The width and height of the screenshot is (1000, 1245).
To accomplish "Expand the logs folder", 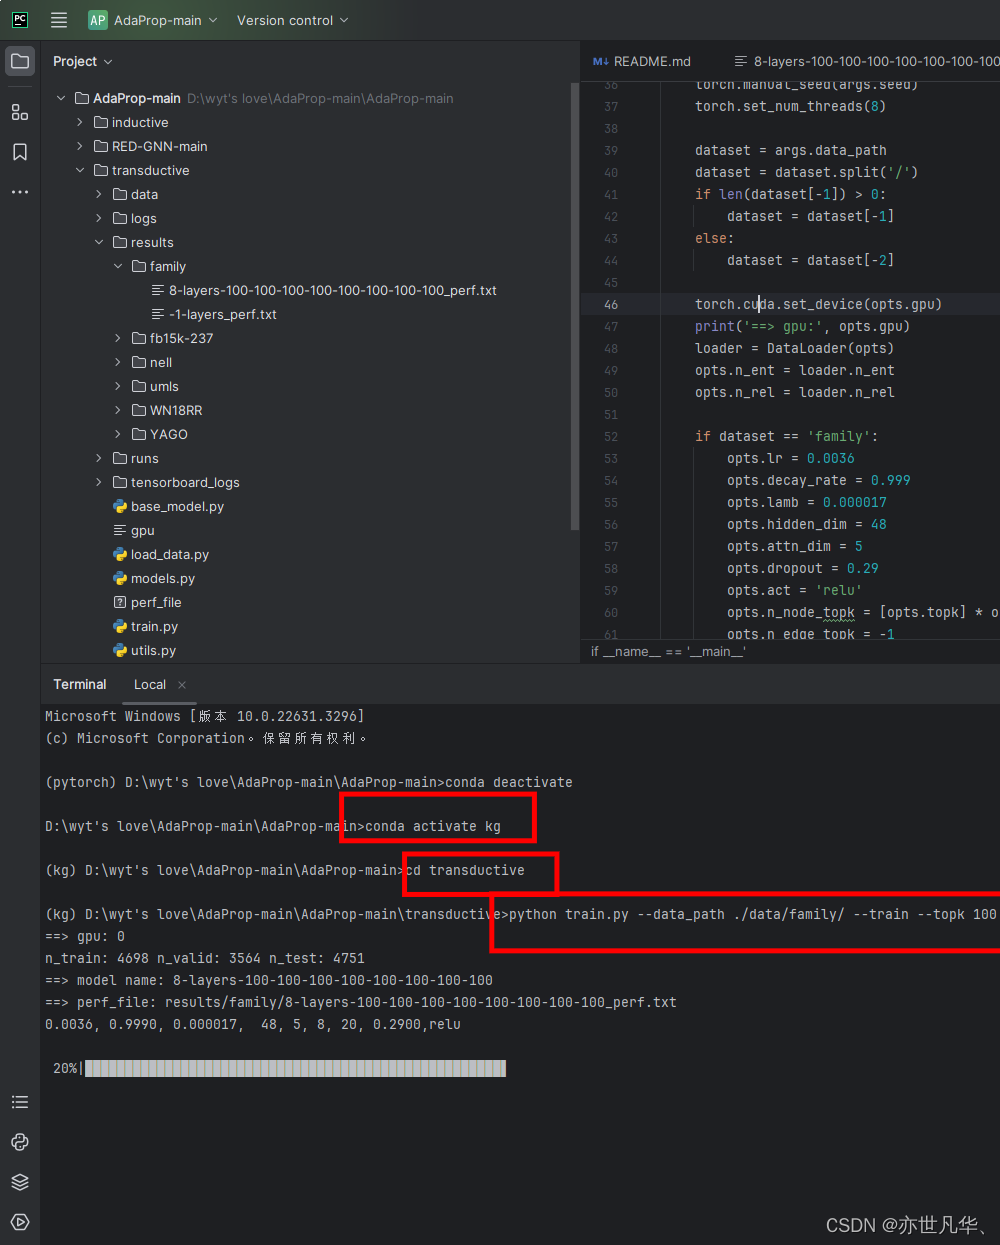I will coord(99,218).
